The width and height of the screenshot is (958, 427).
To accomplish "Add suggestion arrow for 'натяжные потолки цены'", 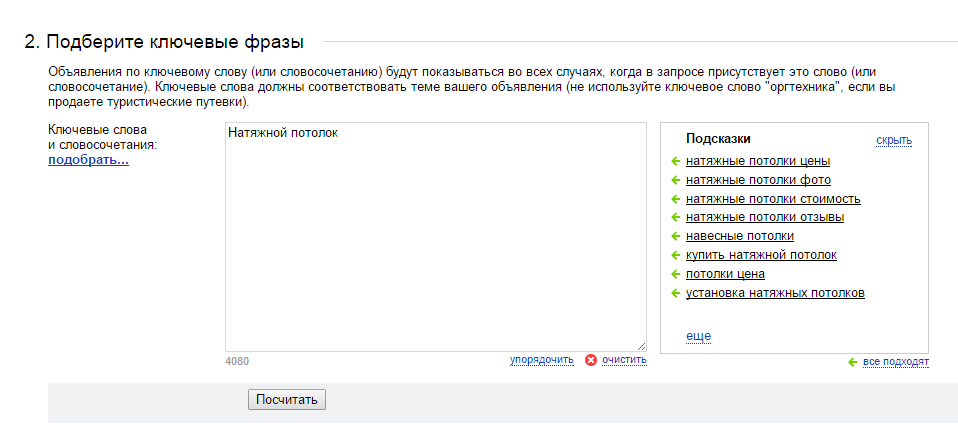I will (675, 161).
